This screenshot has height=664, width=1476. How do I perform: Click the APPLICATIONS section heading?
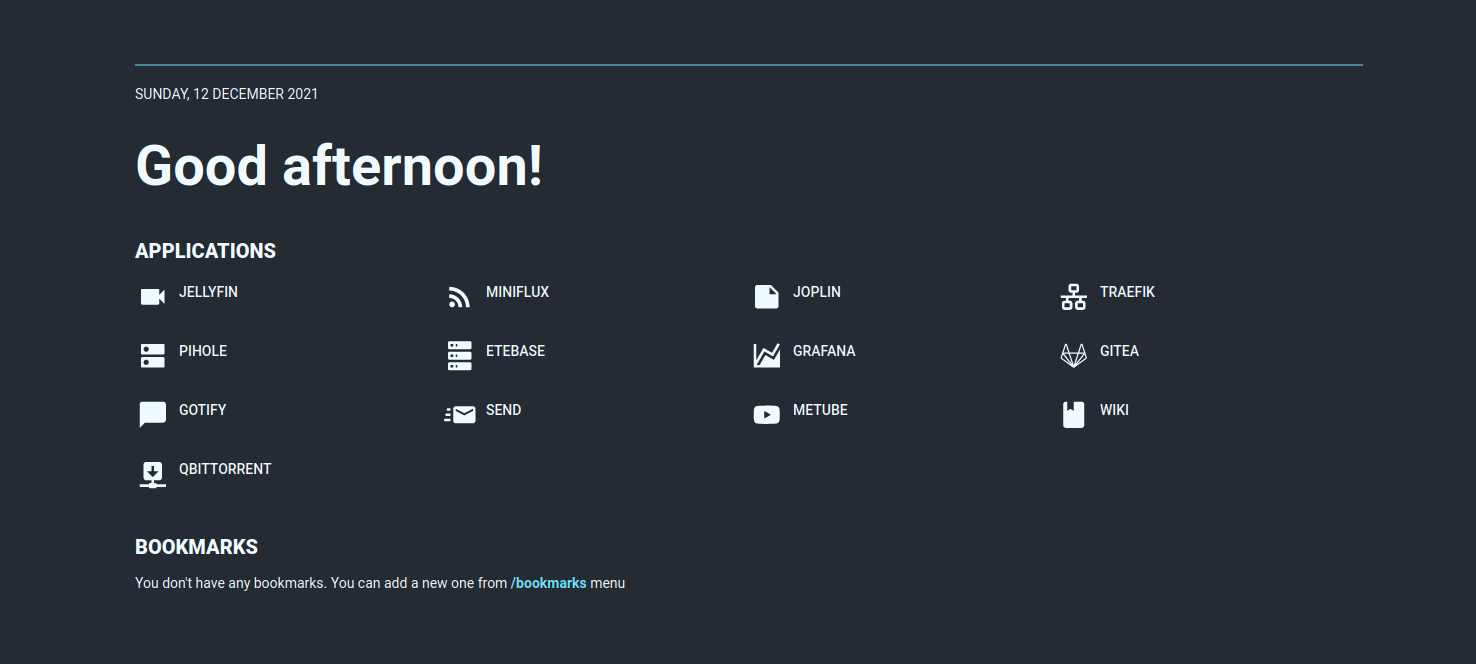click(205, 251)
